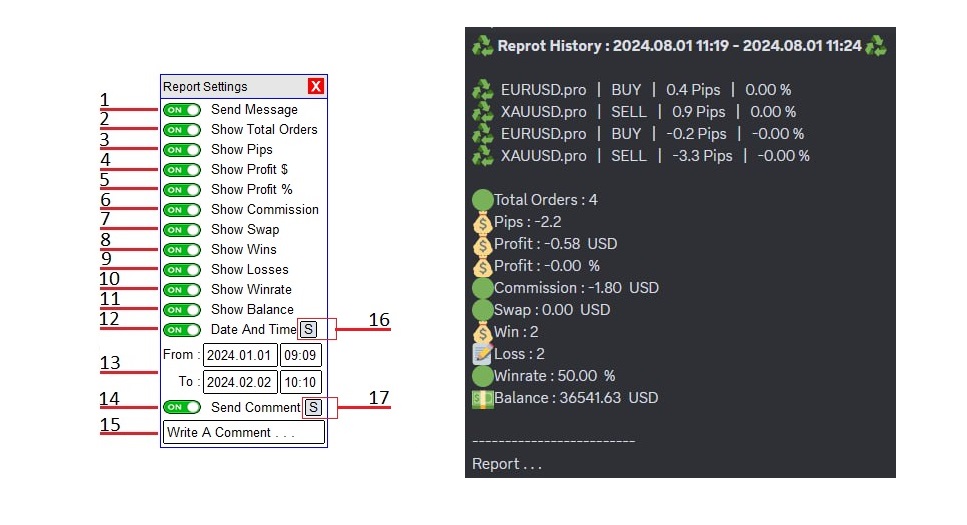
Task: Click the recycle icon before Reprot History
Action: (483, 46)
